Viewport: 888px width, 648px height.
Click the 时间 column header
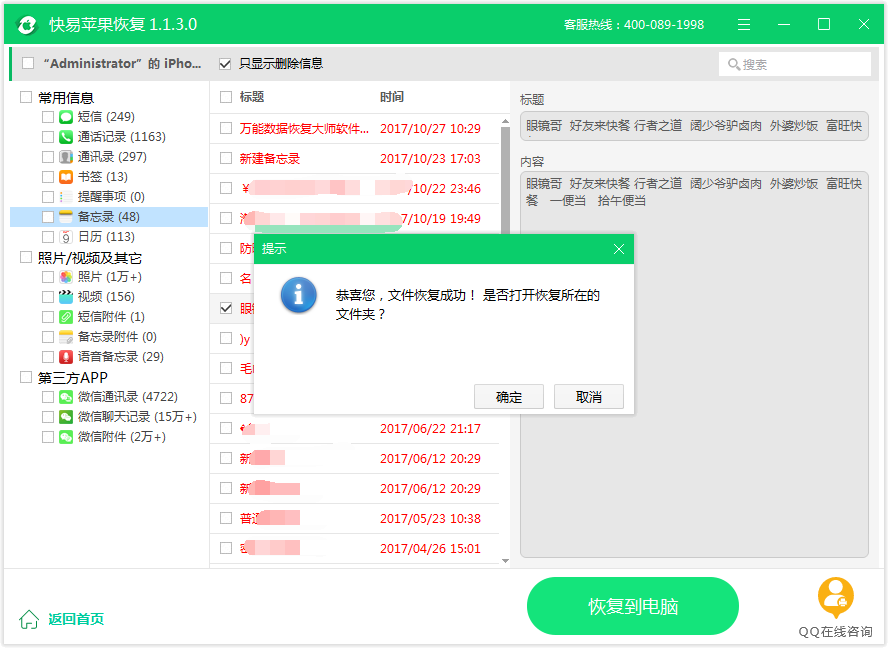pyautogui.click(x=391, y=97)
